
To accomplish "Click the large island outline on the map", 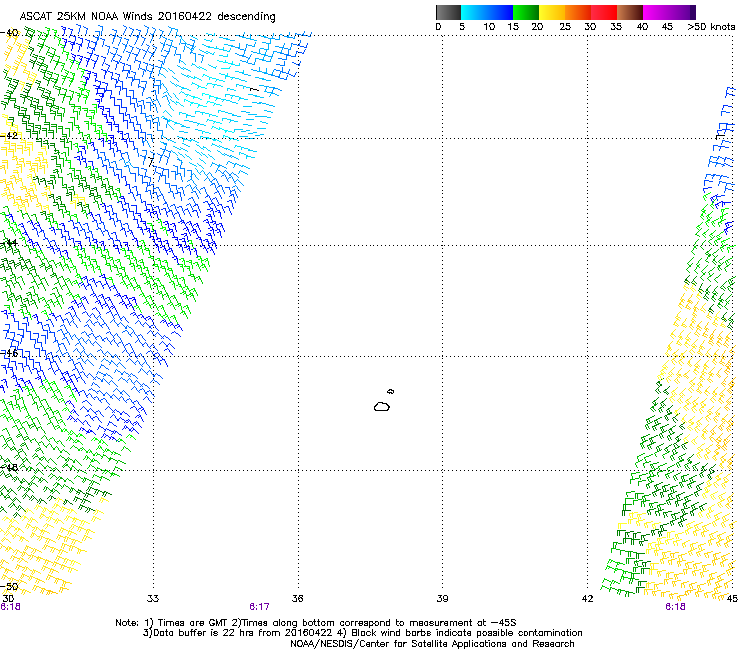I will (x=382, y=406).
